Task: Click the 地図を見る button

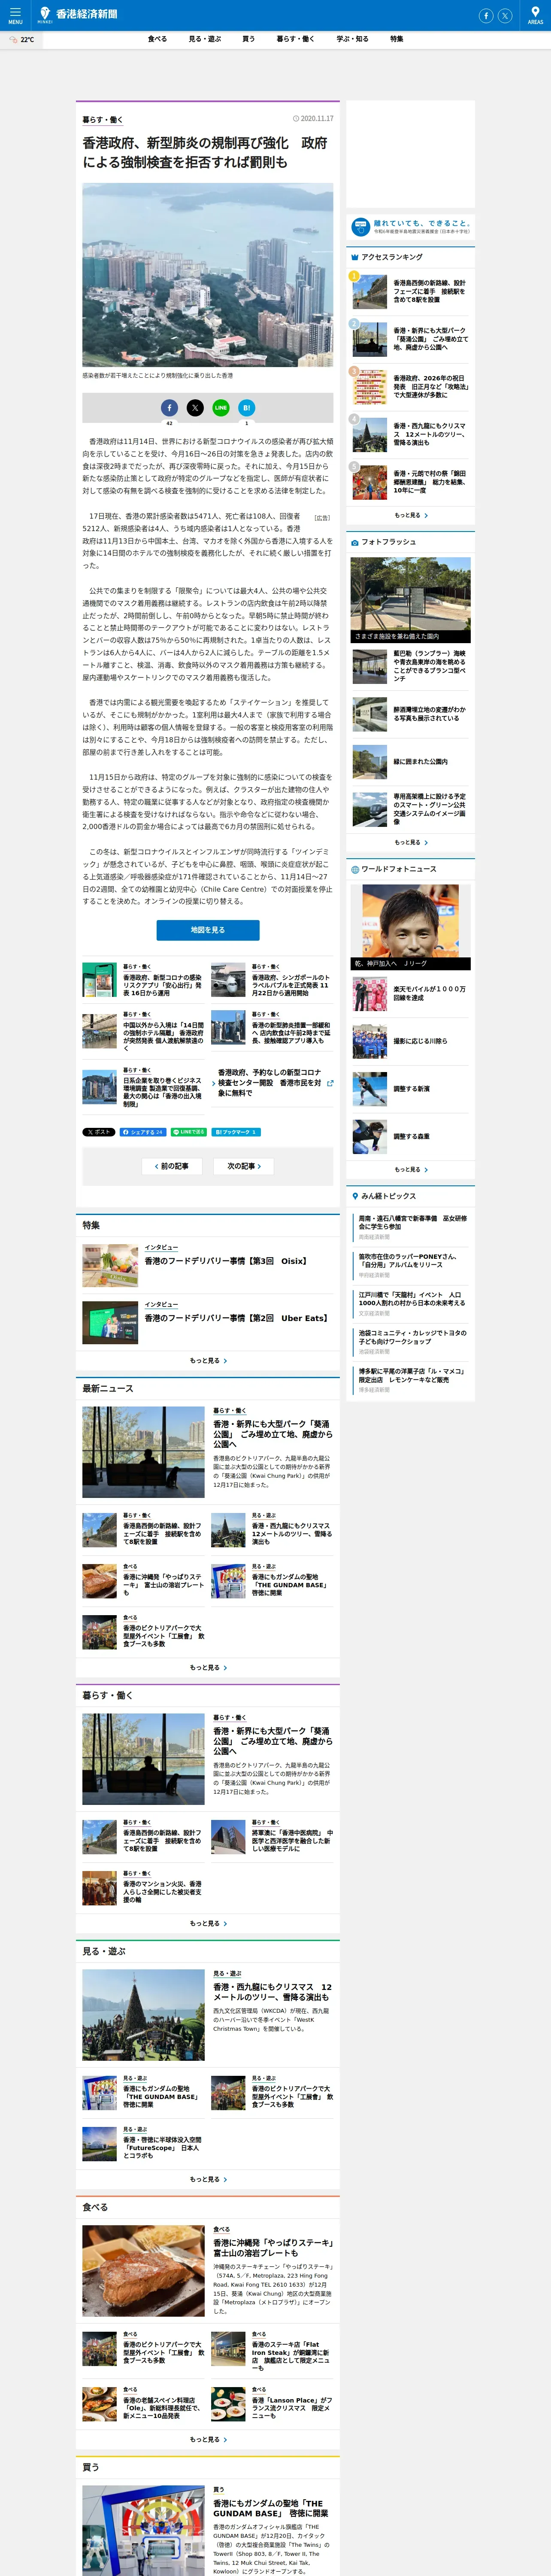Action: (x=208, y=930)
